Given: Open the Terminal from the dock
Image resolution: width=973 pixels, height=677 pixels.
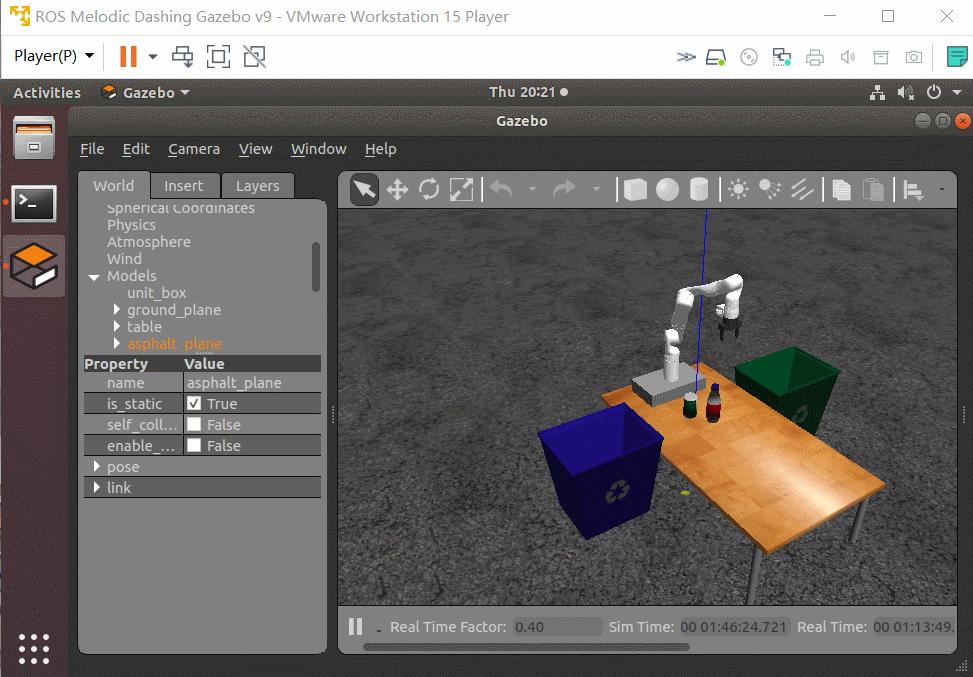Looking at the screenshot, I should [x=34, y=202].
